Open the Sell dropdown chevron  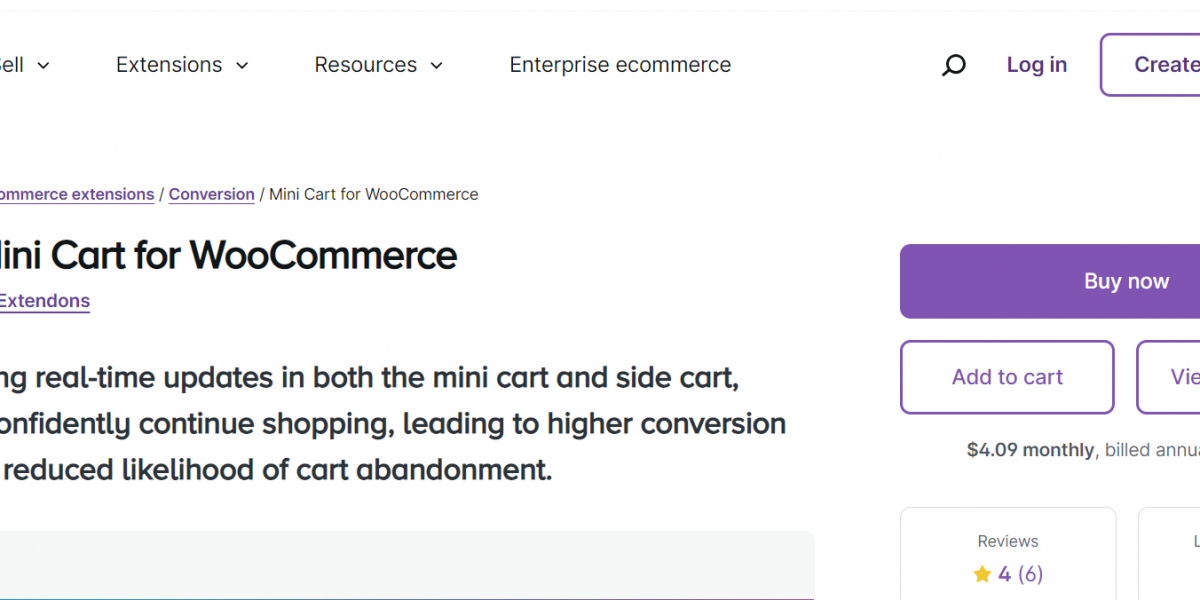43,66
